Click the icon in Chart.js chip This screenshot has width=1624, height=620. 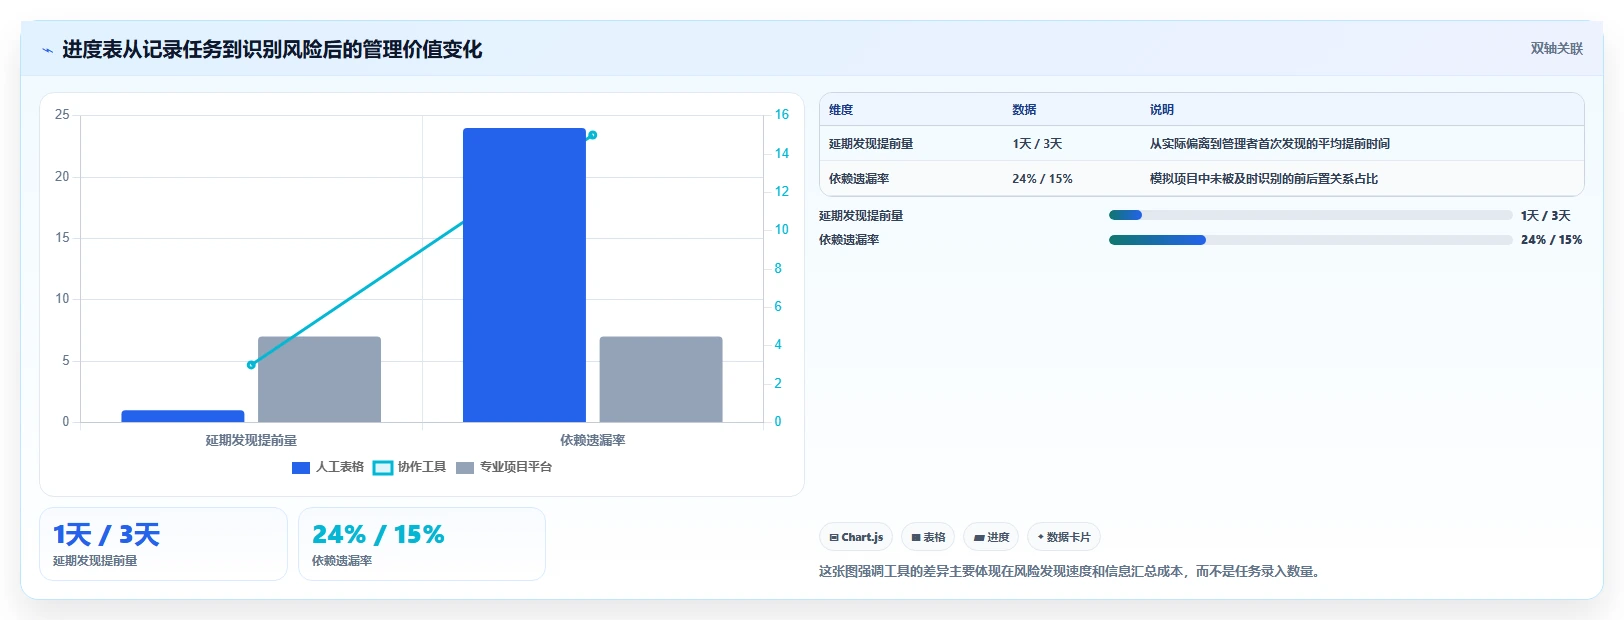click(x=834, y=538)
